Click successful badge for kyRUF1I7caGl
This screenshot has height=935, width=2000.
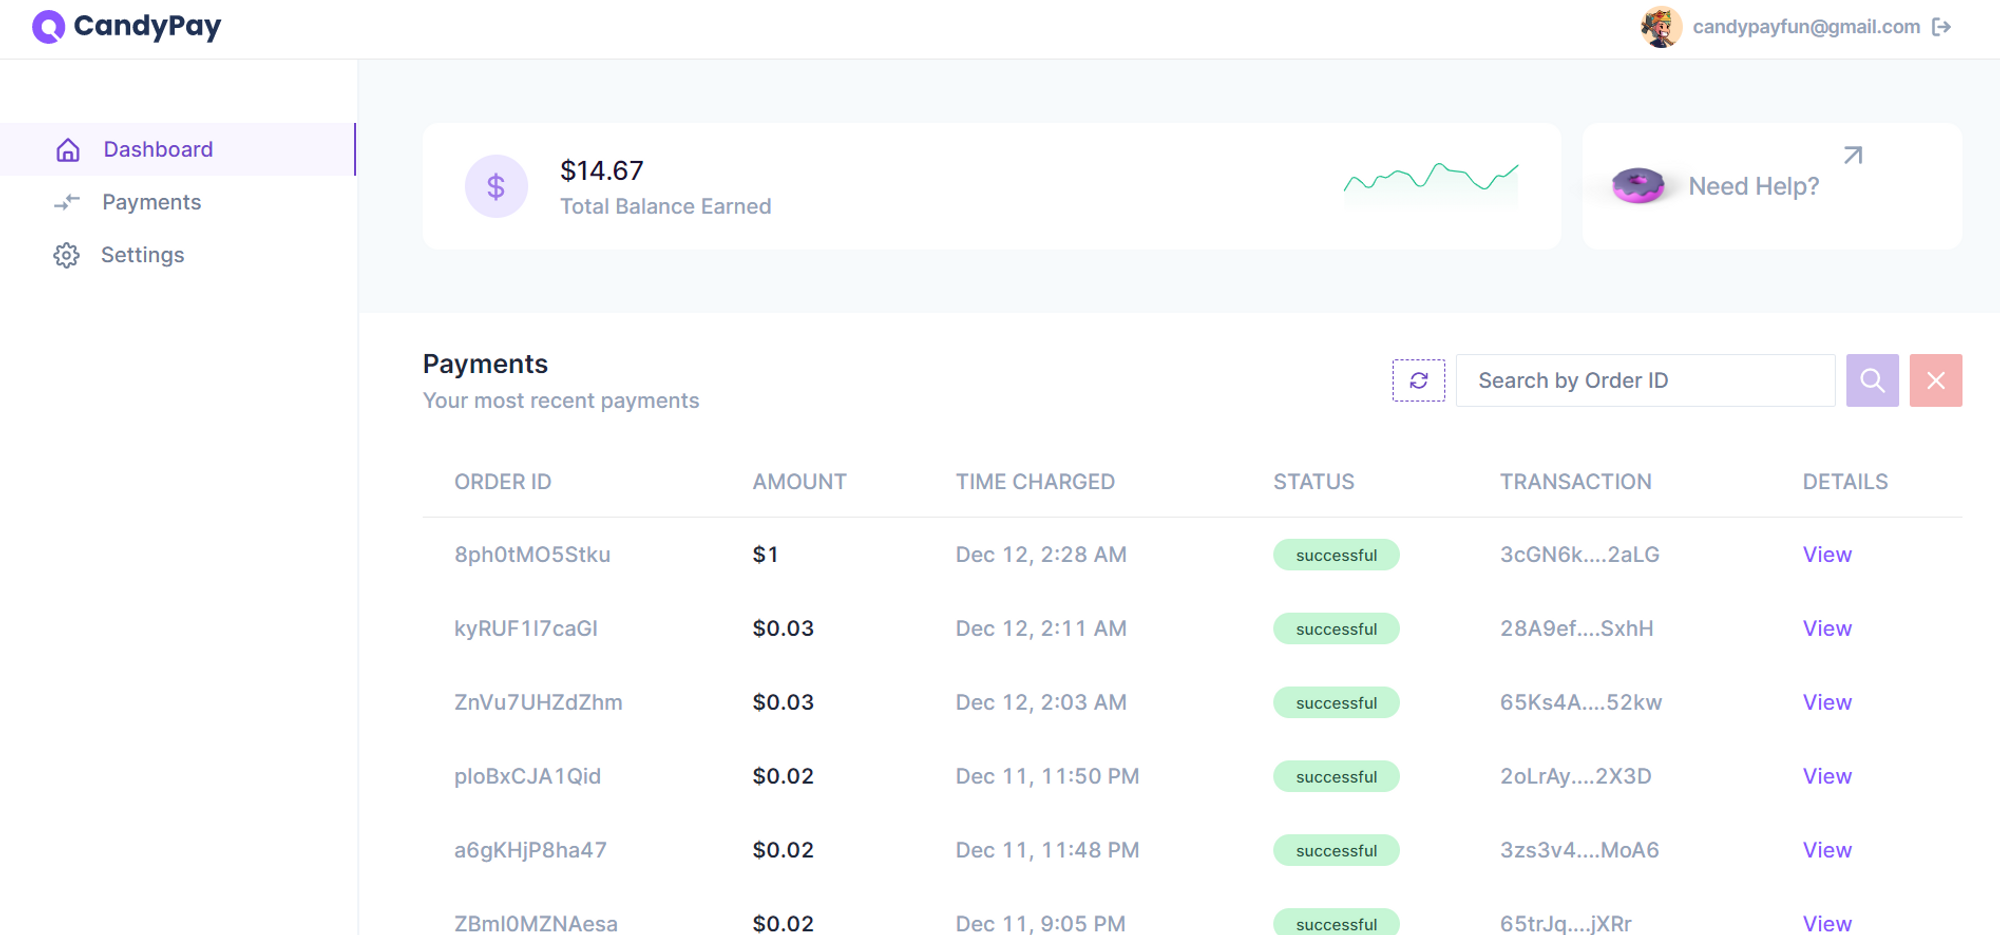(x=1336, y=629)
